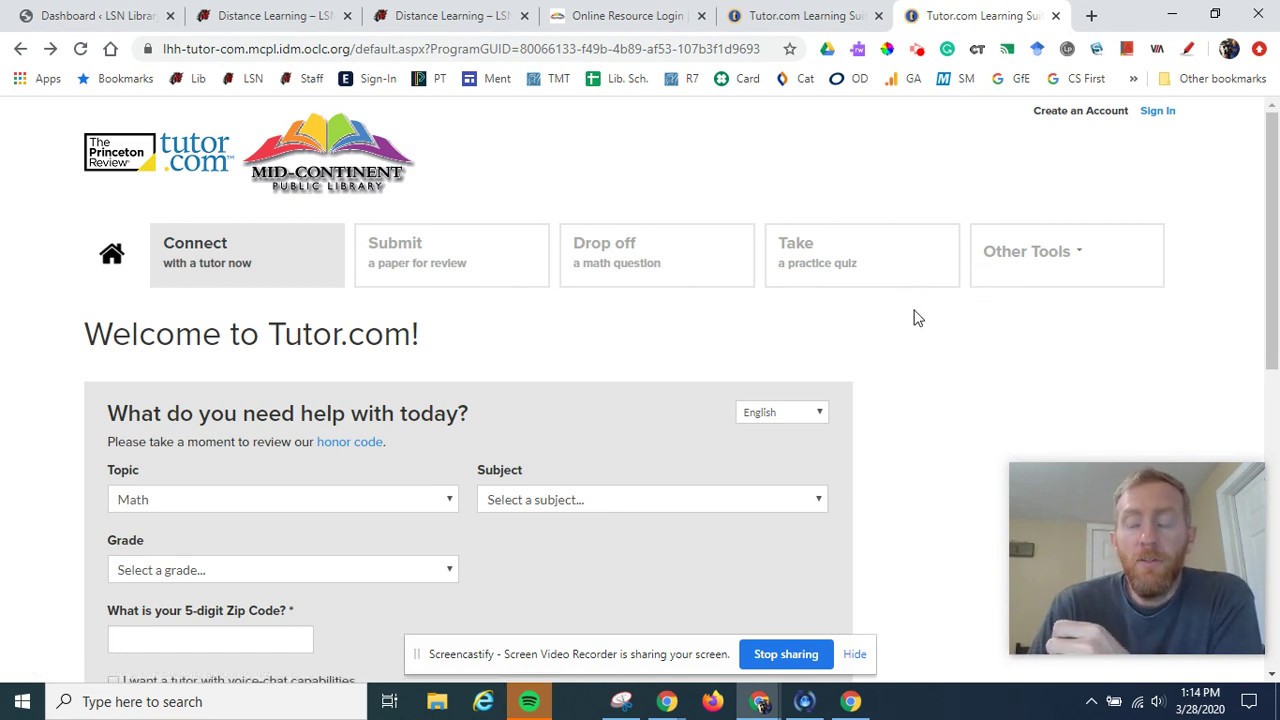Open the browser home page
This screenshot has height=720, width=1280.
coord(110,48)
